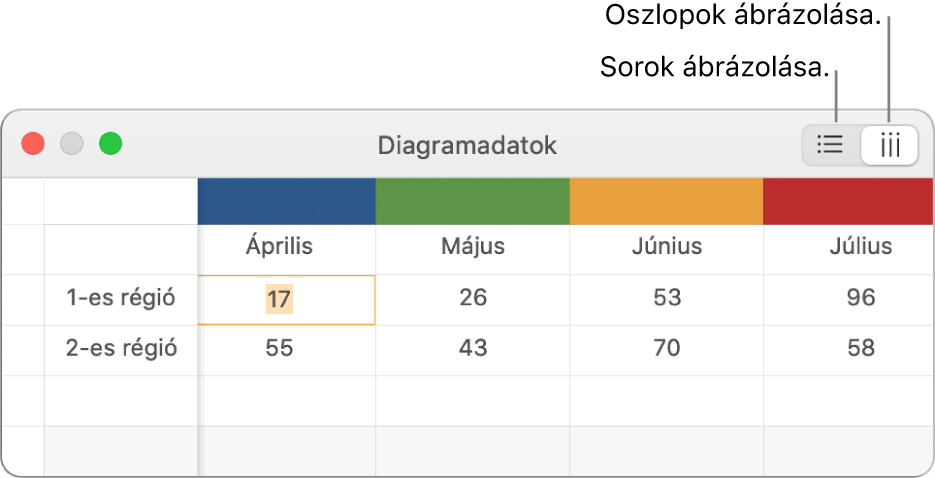Click the green Május color swatch
Screen dimensions: 935x478
pos(472,201)
